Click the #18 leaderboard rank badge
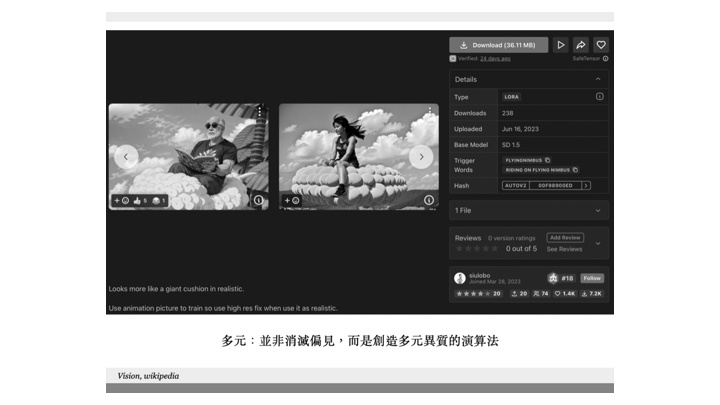Screen dimensions: 720x405 (561, 278)
